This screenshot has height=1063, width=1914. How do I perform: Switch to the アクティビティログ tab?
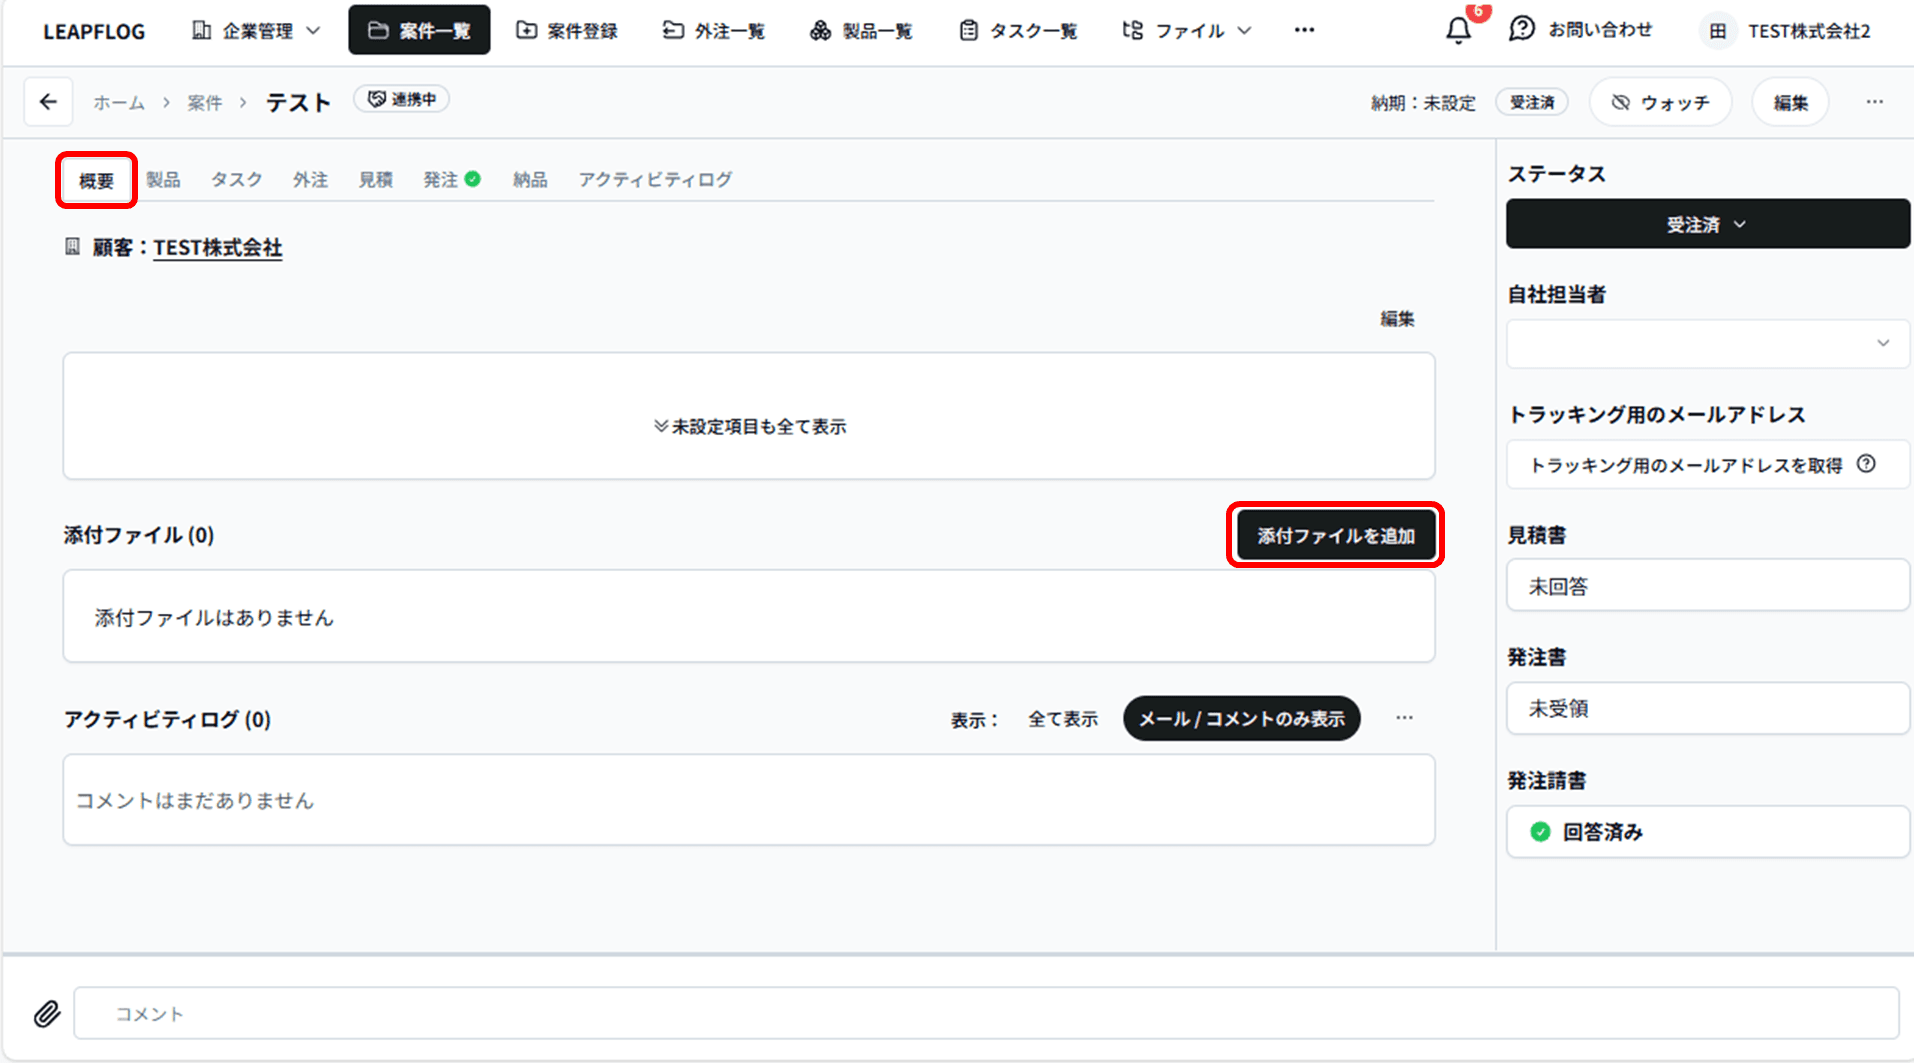coord(654,180)
